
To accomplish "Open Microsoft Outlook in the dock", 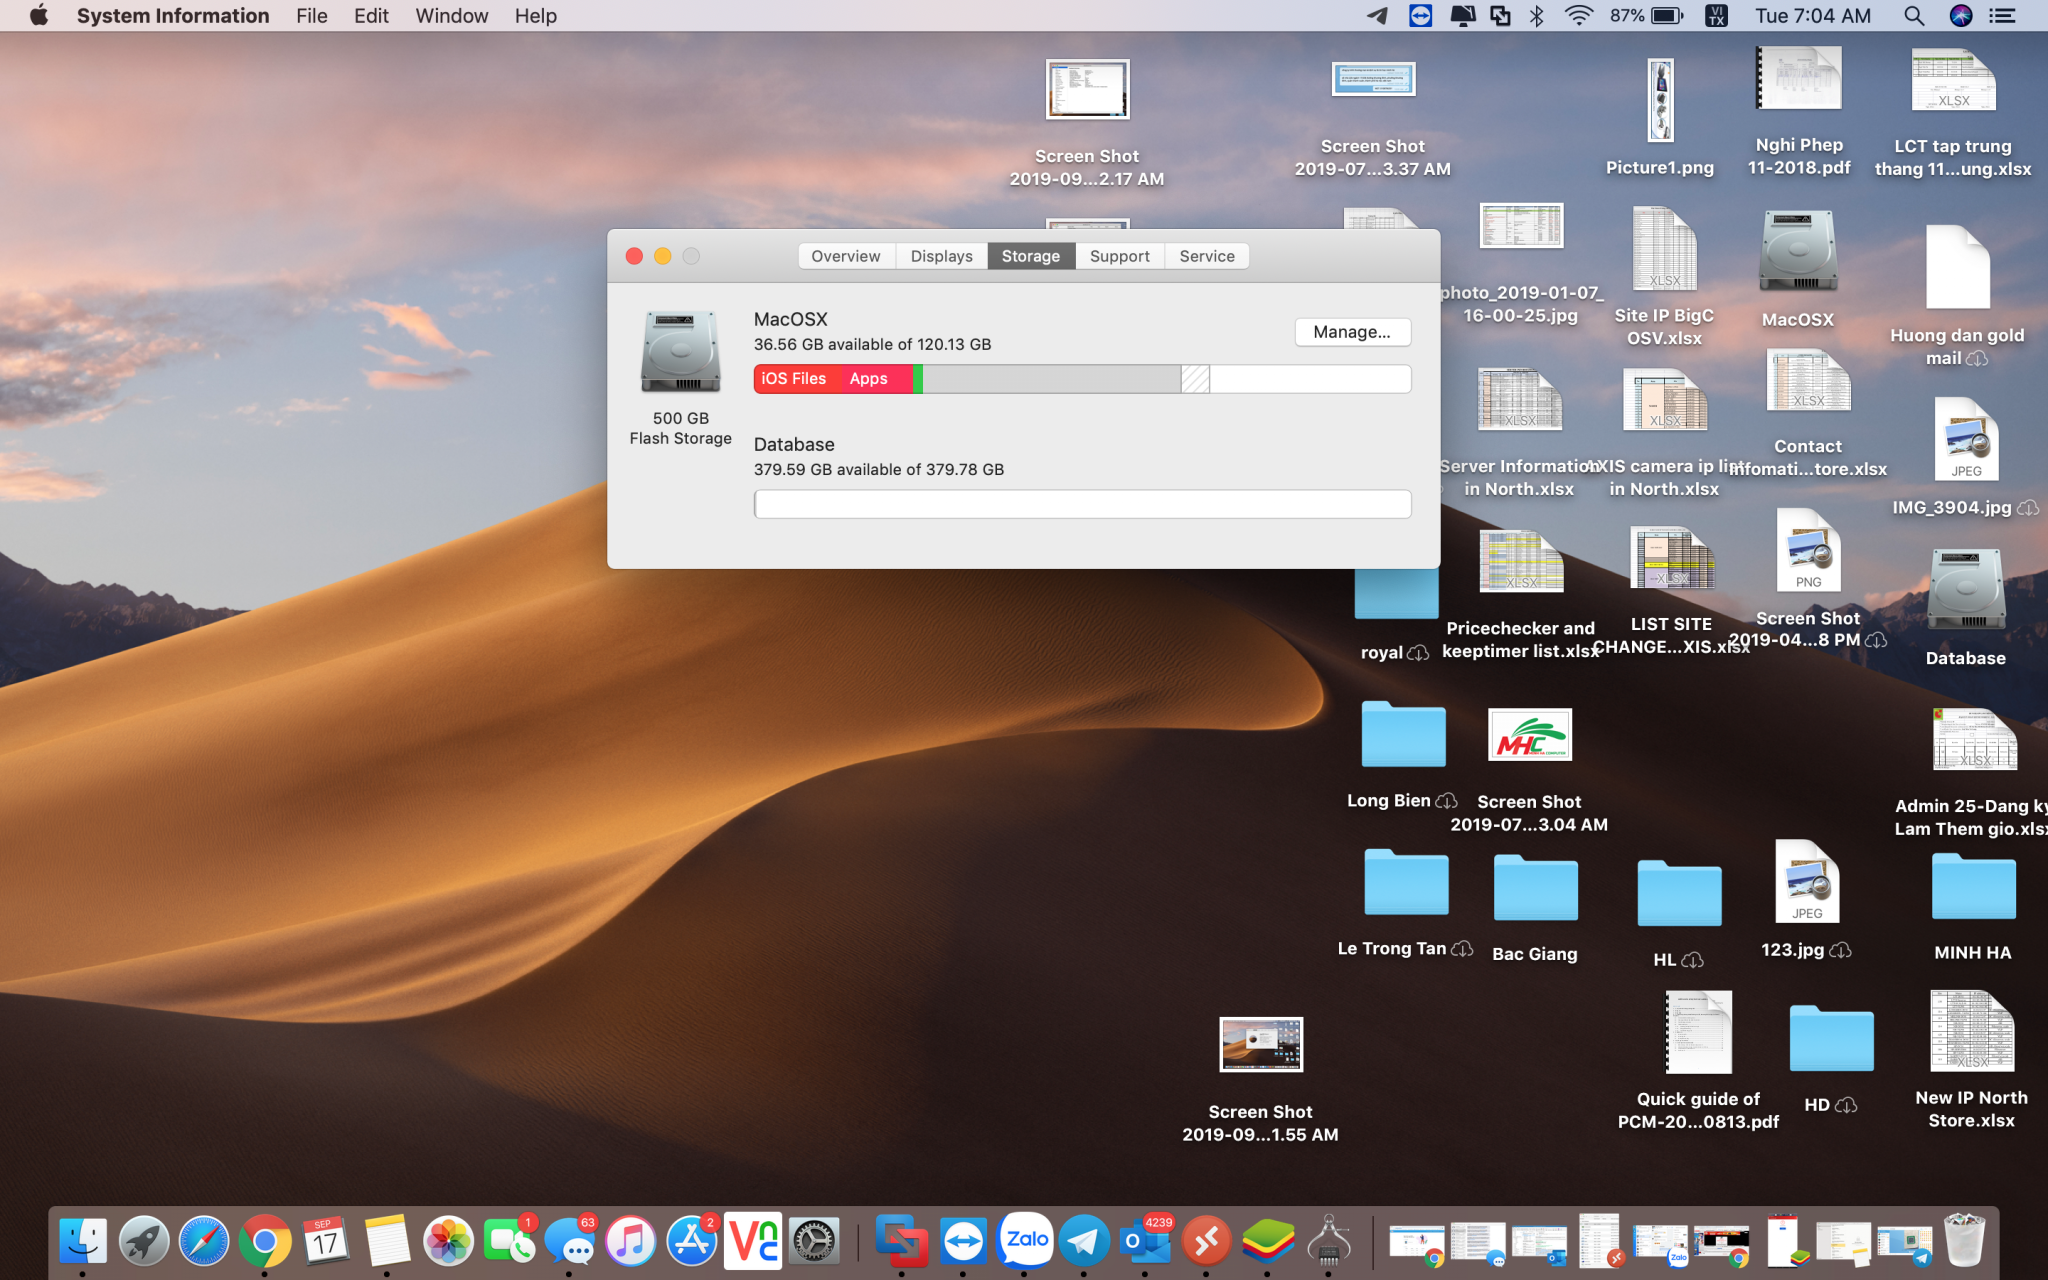I will 1145,1241.
